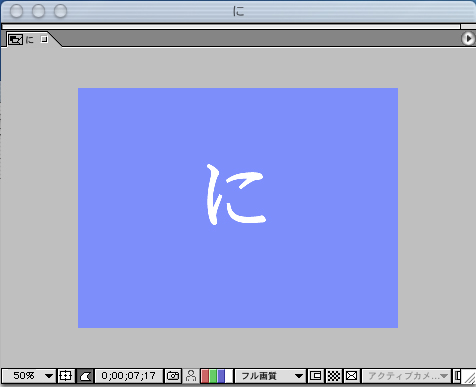Show the alpha channel white swatch
Image resolution: width=476 pixels, height=387 pixels.
(229, 376)
